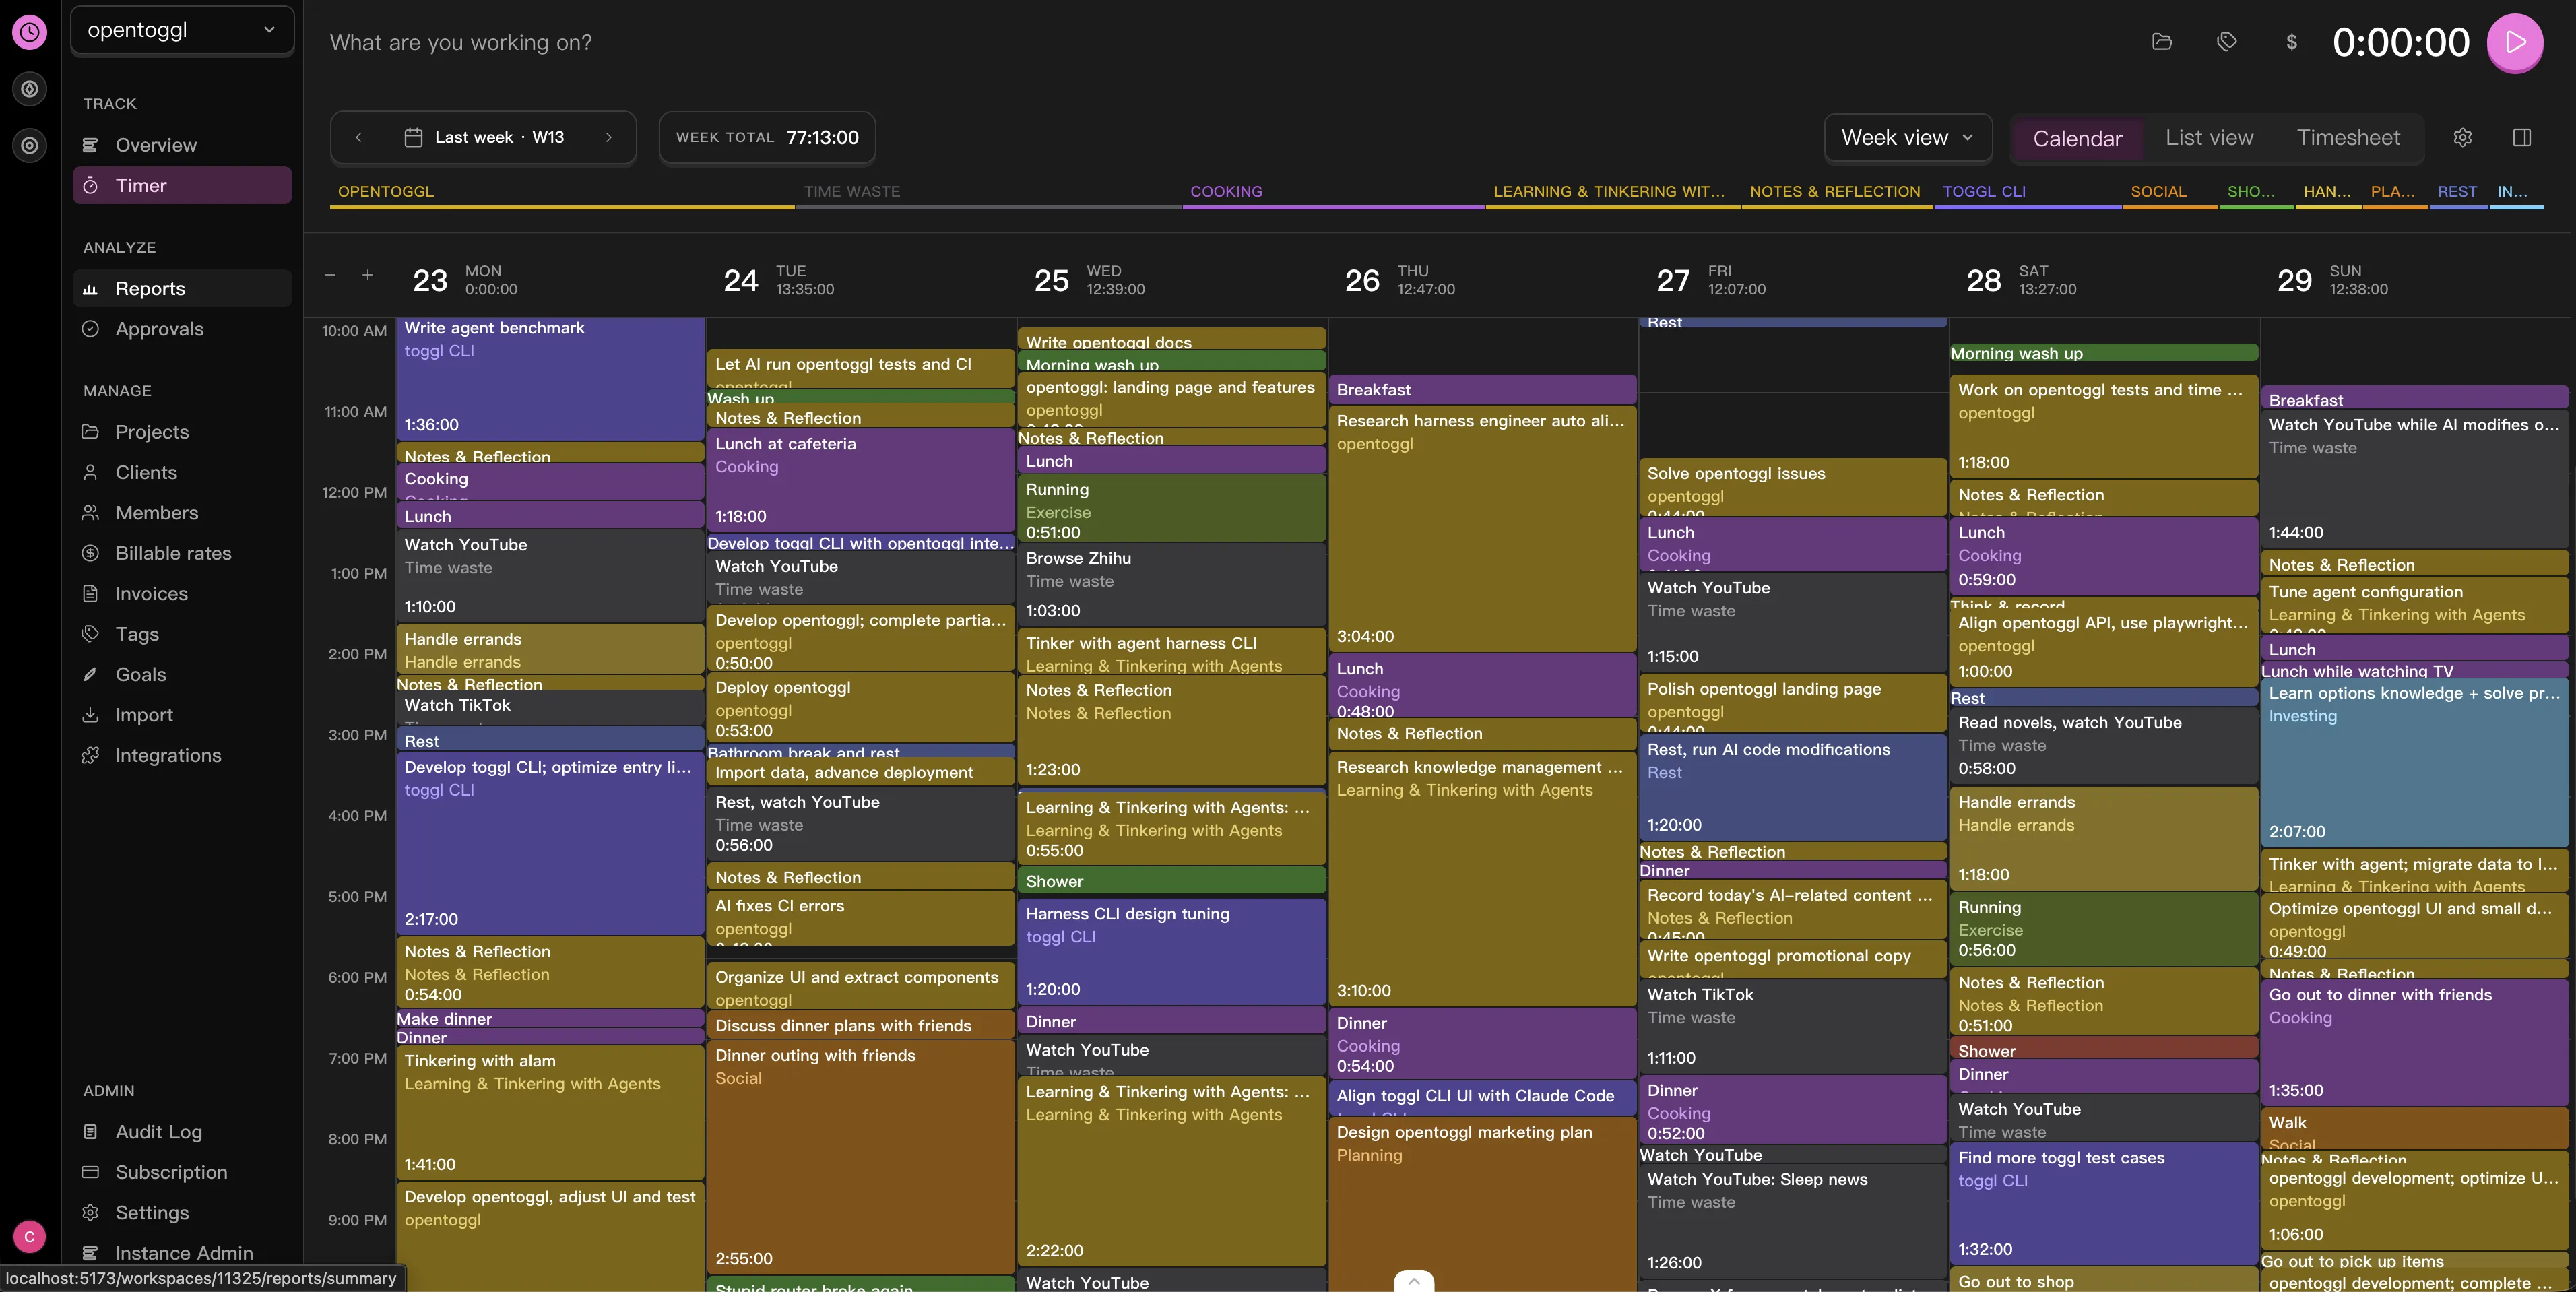Open Billable rates settings

[172, 553]
